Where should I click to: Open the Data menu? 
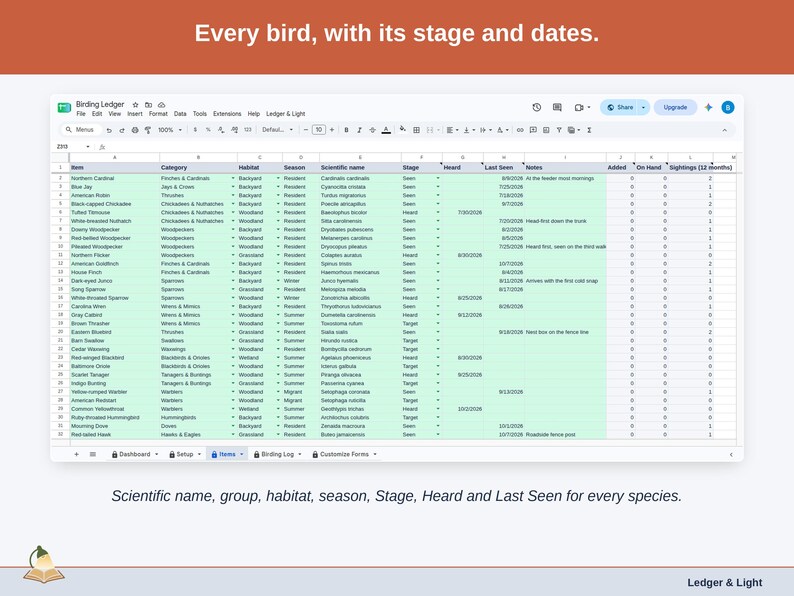(180, 114)
